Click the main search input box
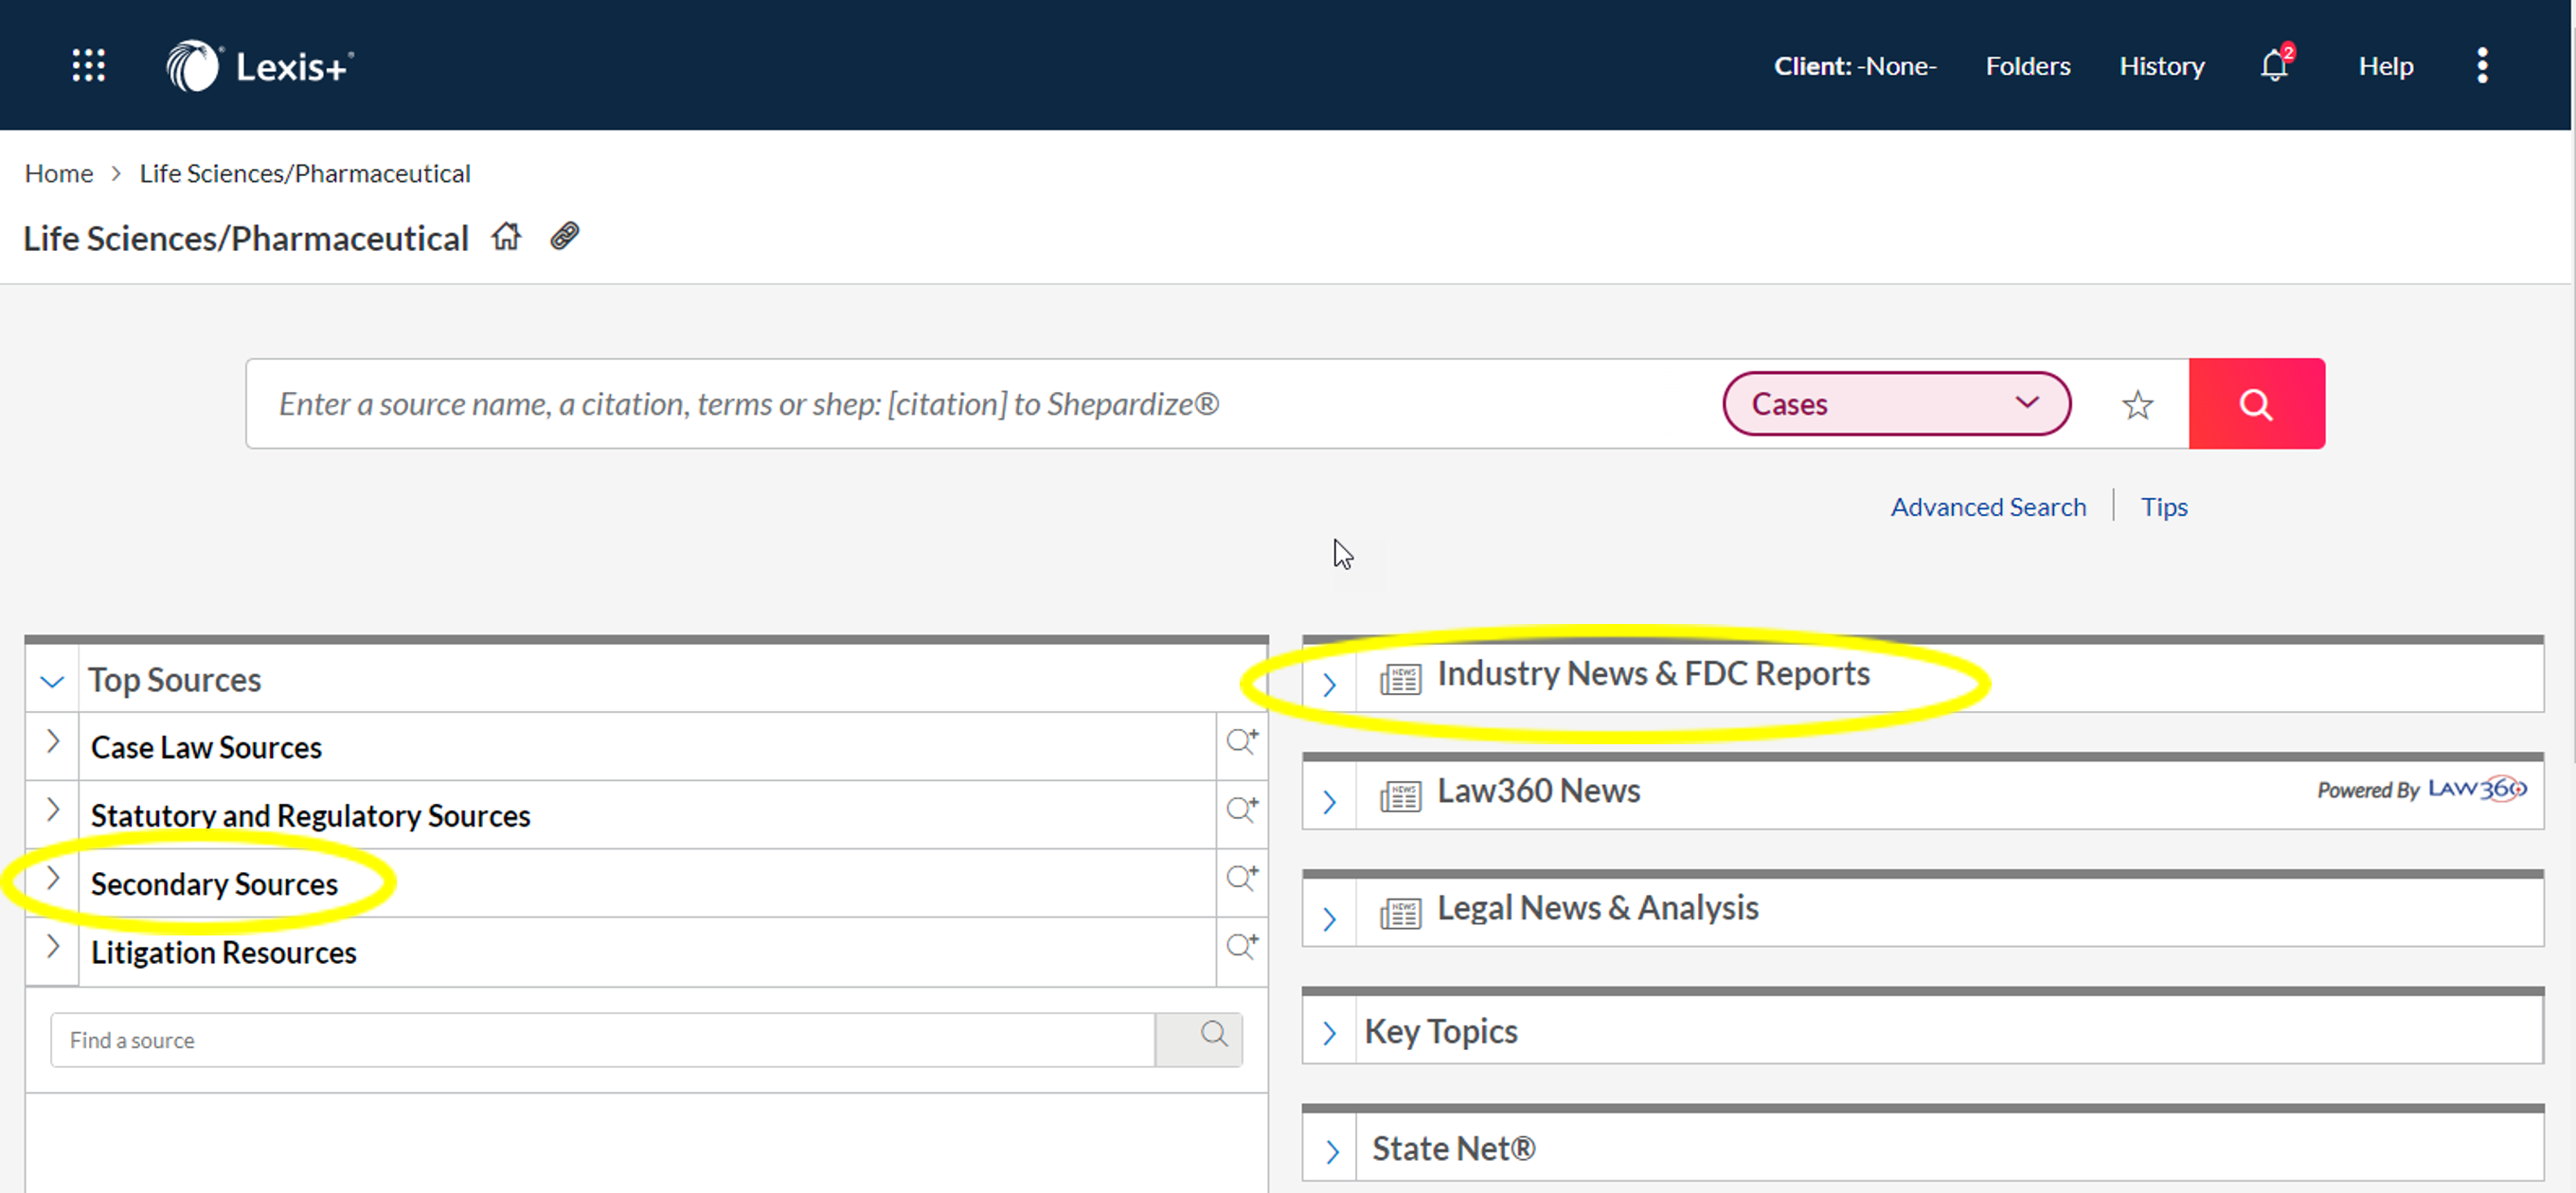Viewport: 2576px width, 1193px height. (x=984, y=404)
